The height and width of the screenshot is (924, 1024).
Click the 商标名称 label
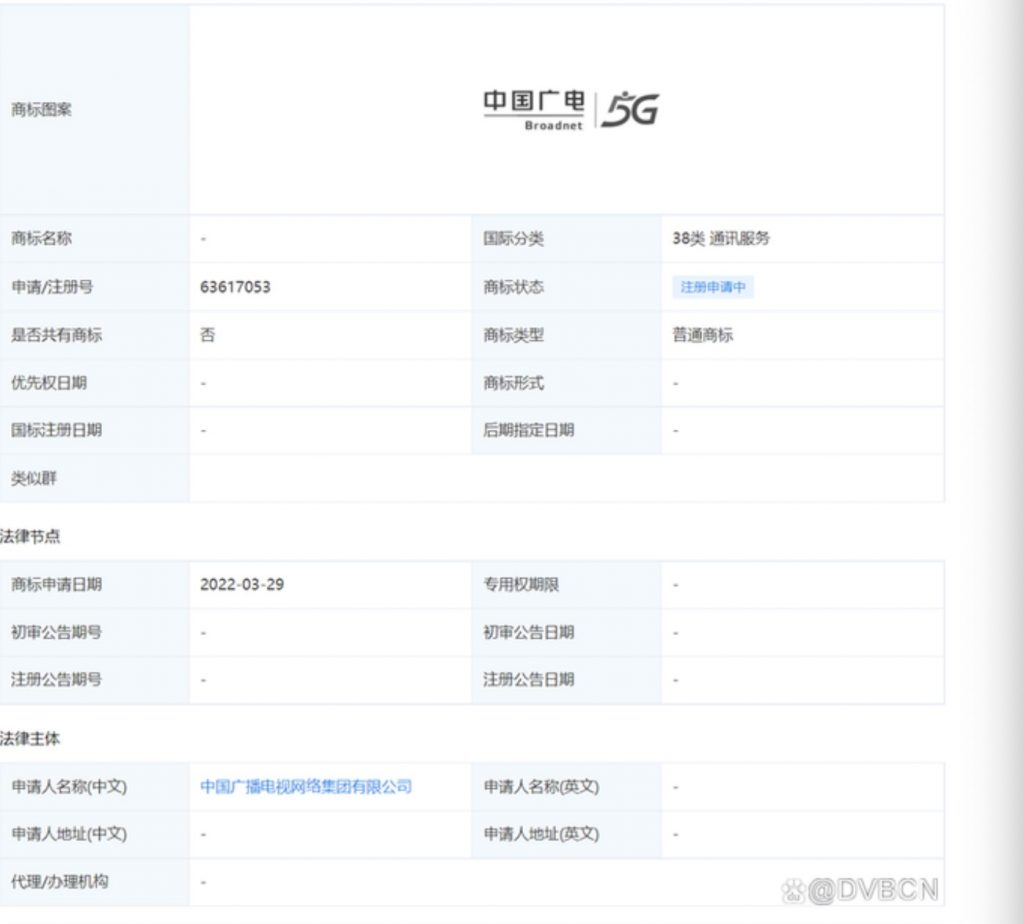tap(41, 238)
